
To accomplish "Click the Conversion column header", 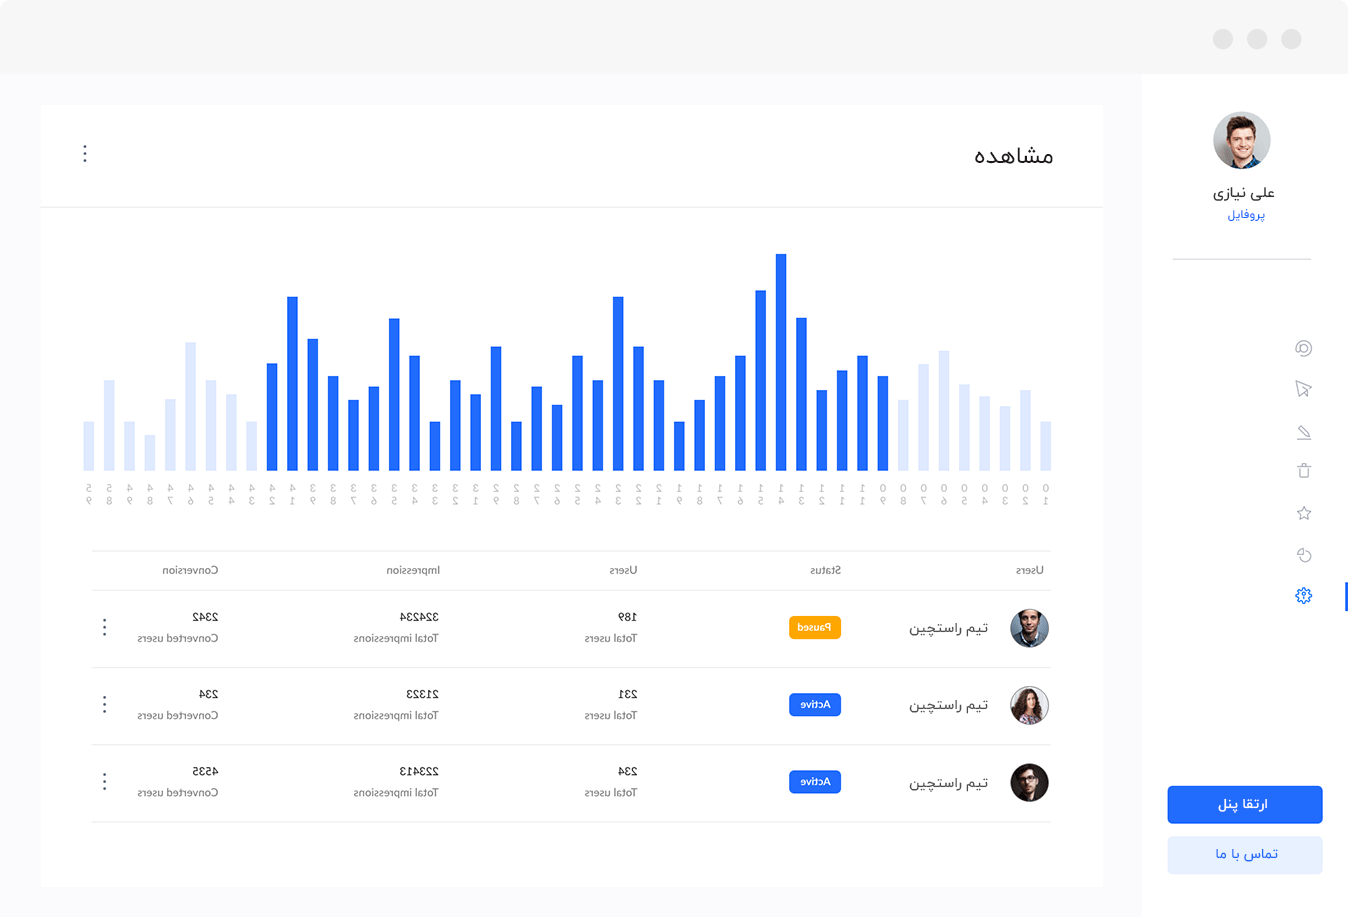I will pyautogui.click(x=190, y=571).
